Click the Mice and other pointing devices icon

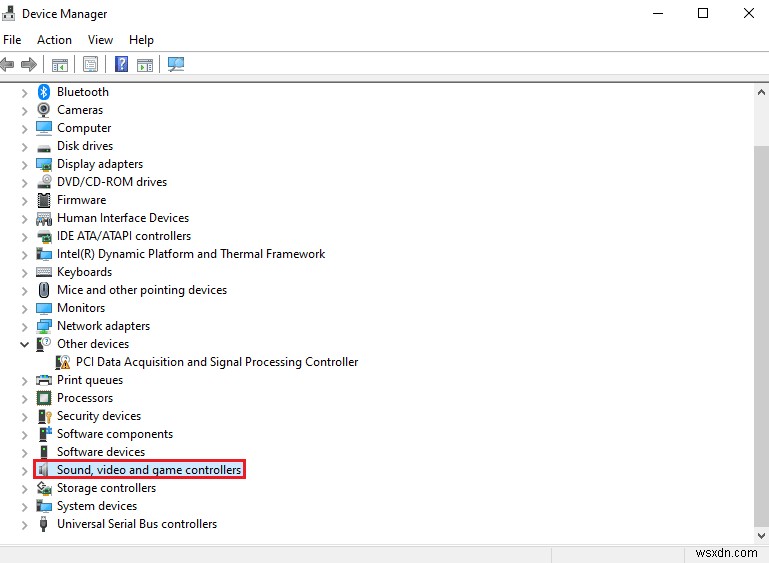[x=44, y=290]
